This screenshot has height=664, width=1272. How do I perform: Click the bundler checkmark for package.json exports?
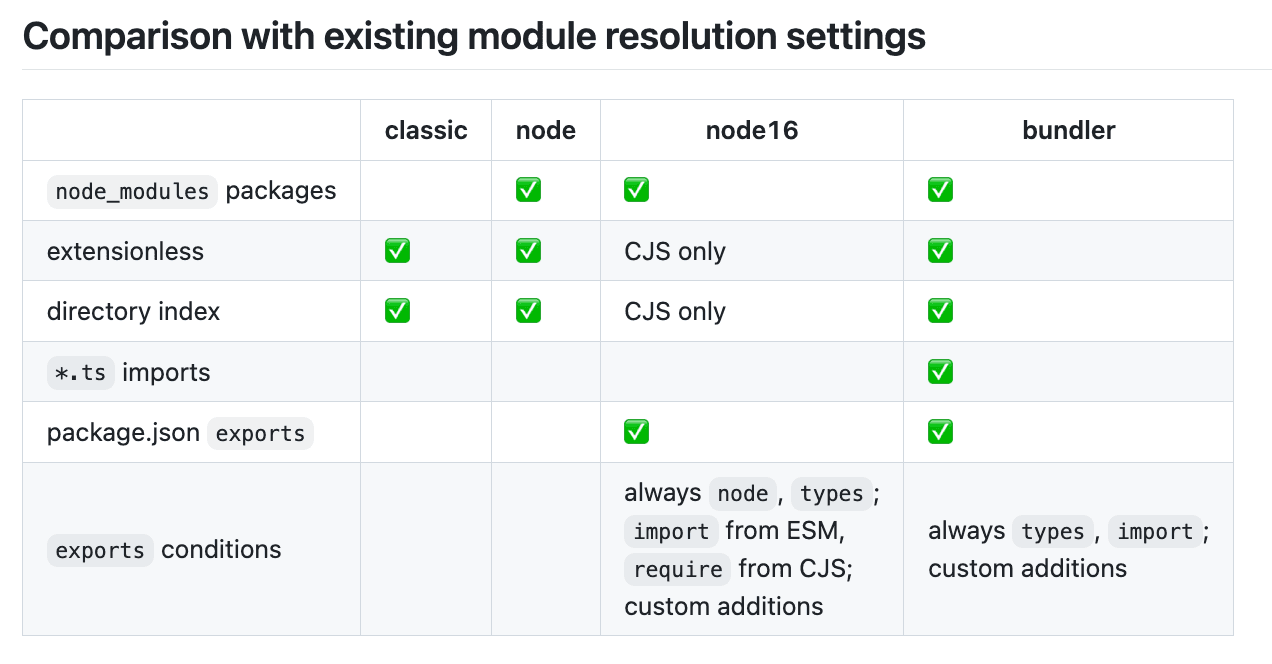(x=940, y=432)
